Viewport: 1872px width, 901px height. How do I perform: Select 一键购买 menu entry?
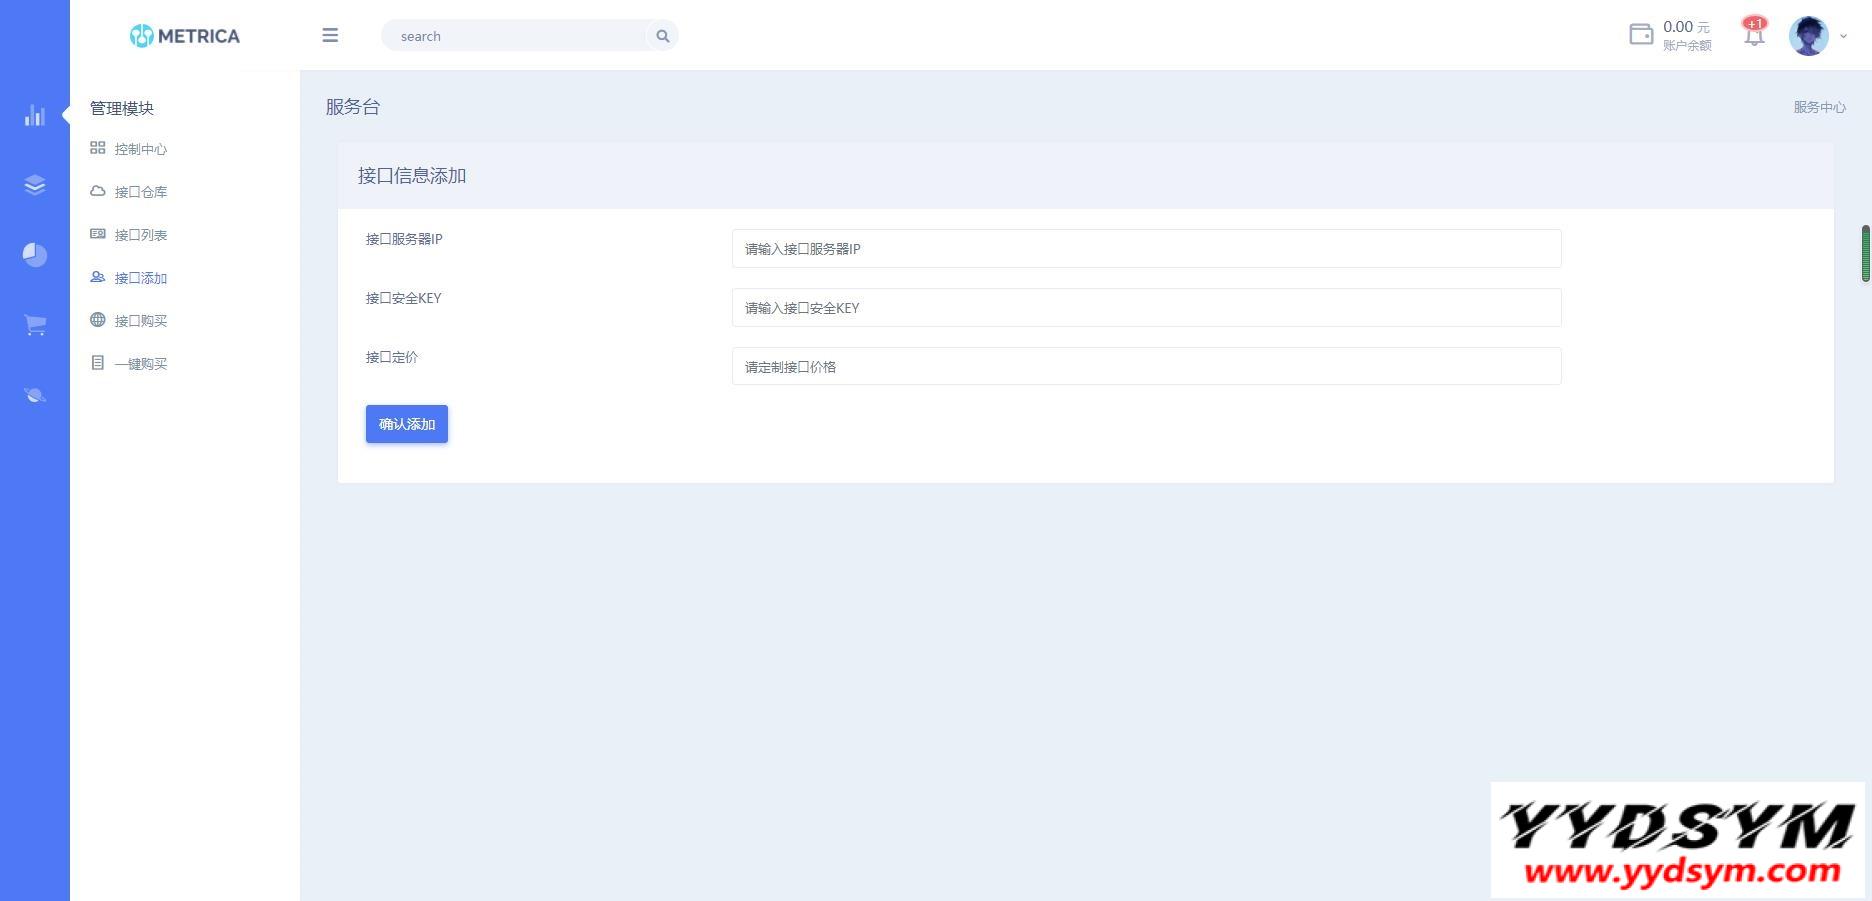click(140, 364)
